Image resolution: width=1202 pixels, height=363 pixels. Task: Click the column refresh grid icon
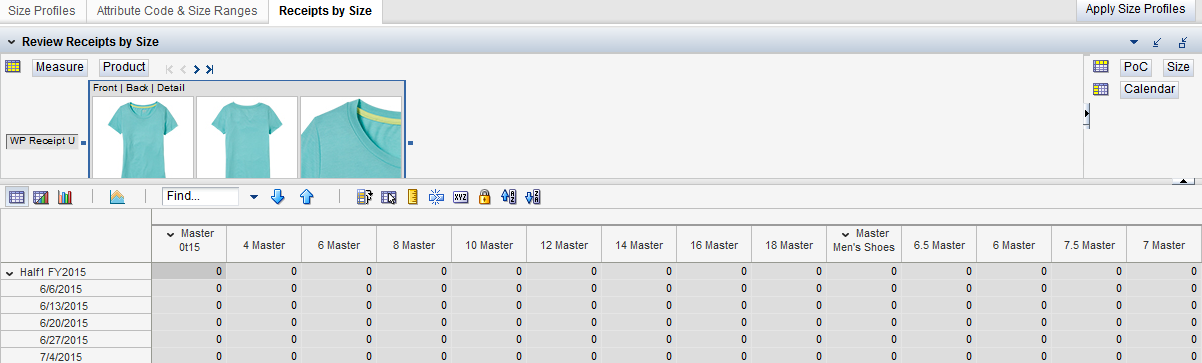(x=365, y=197)
